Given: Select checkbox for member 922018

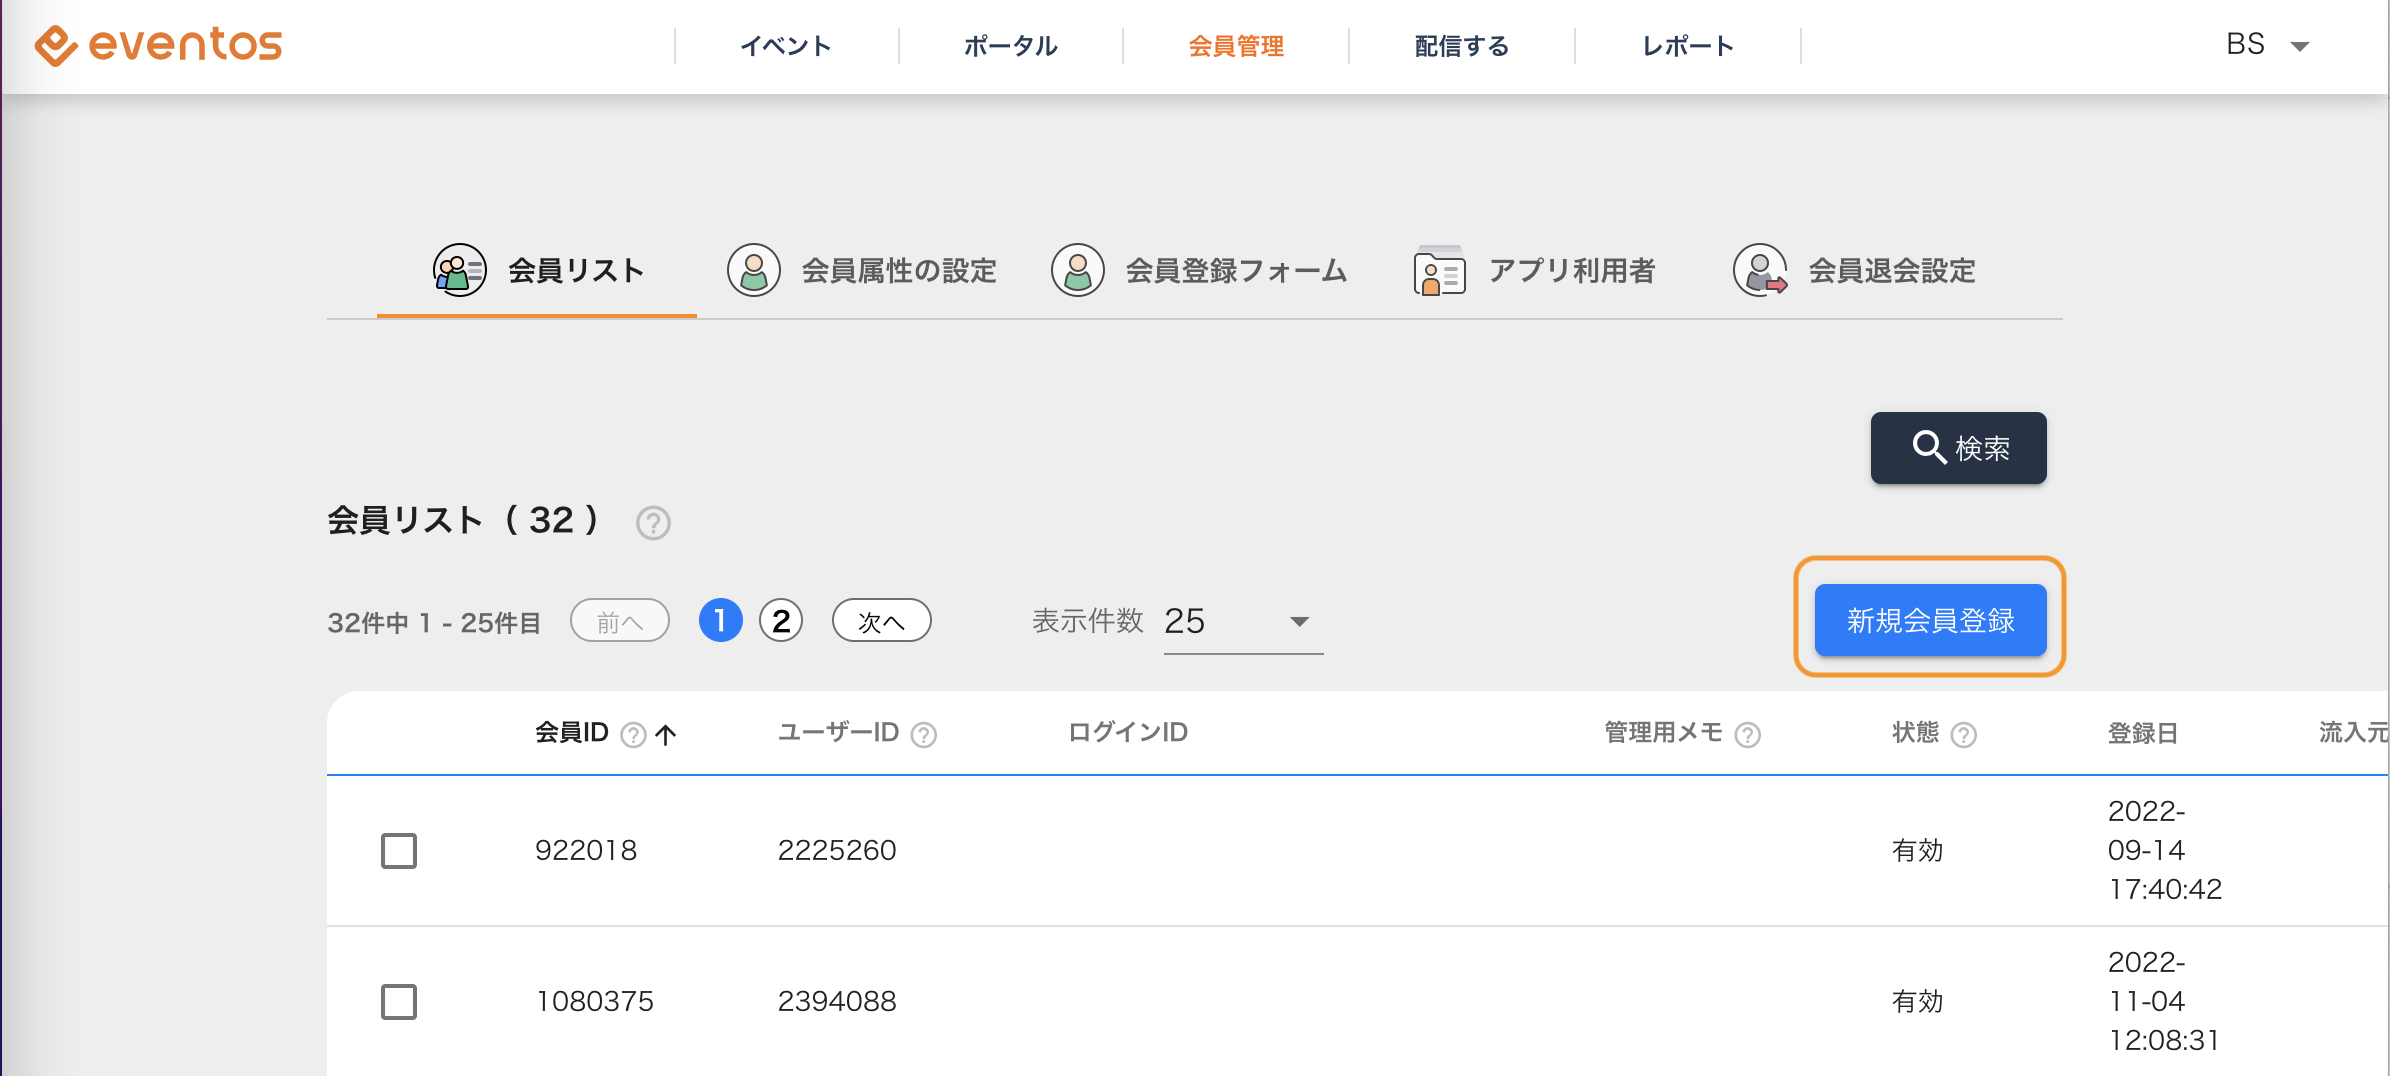Looking at the screenshot, I should point(399,851).
